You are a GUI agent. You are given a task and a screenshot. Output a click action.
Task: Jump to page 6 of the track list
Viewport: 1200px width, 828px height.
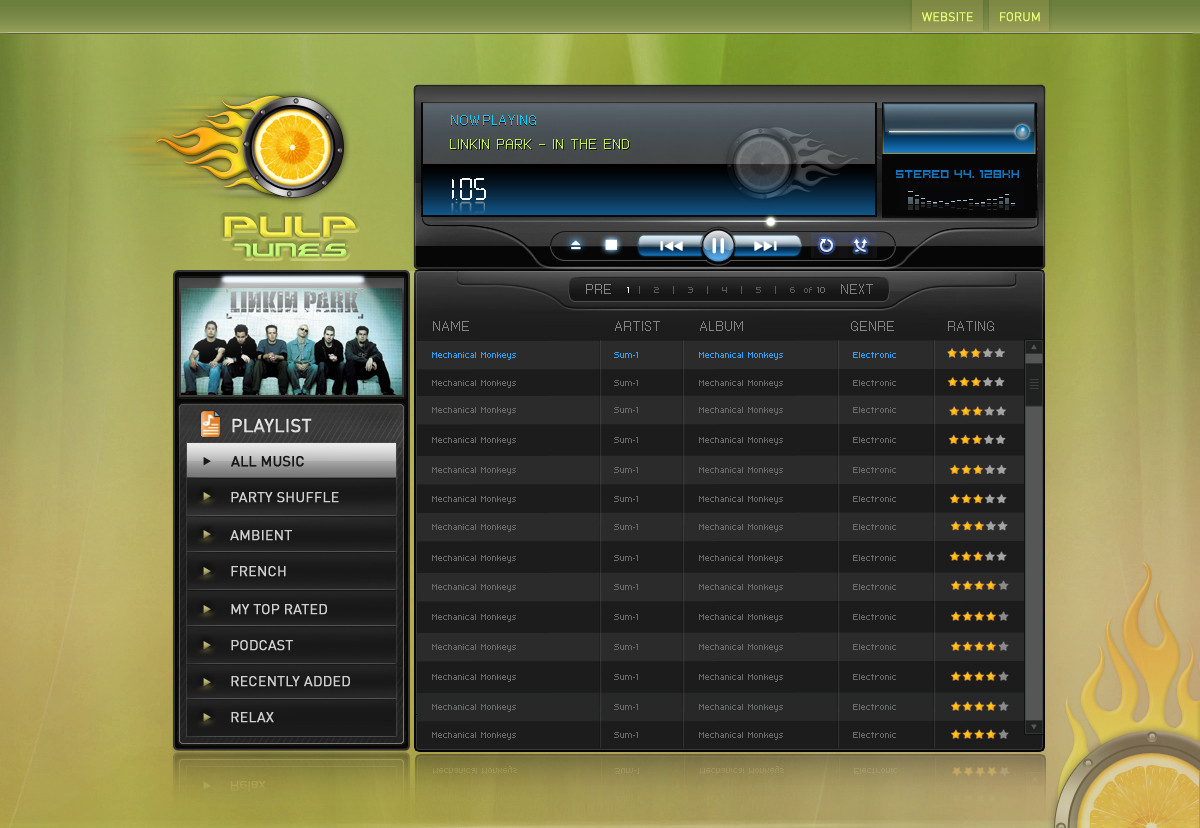coord(792,290)
